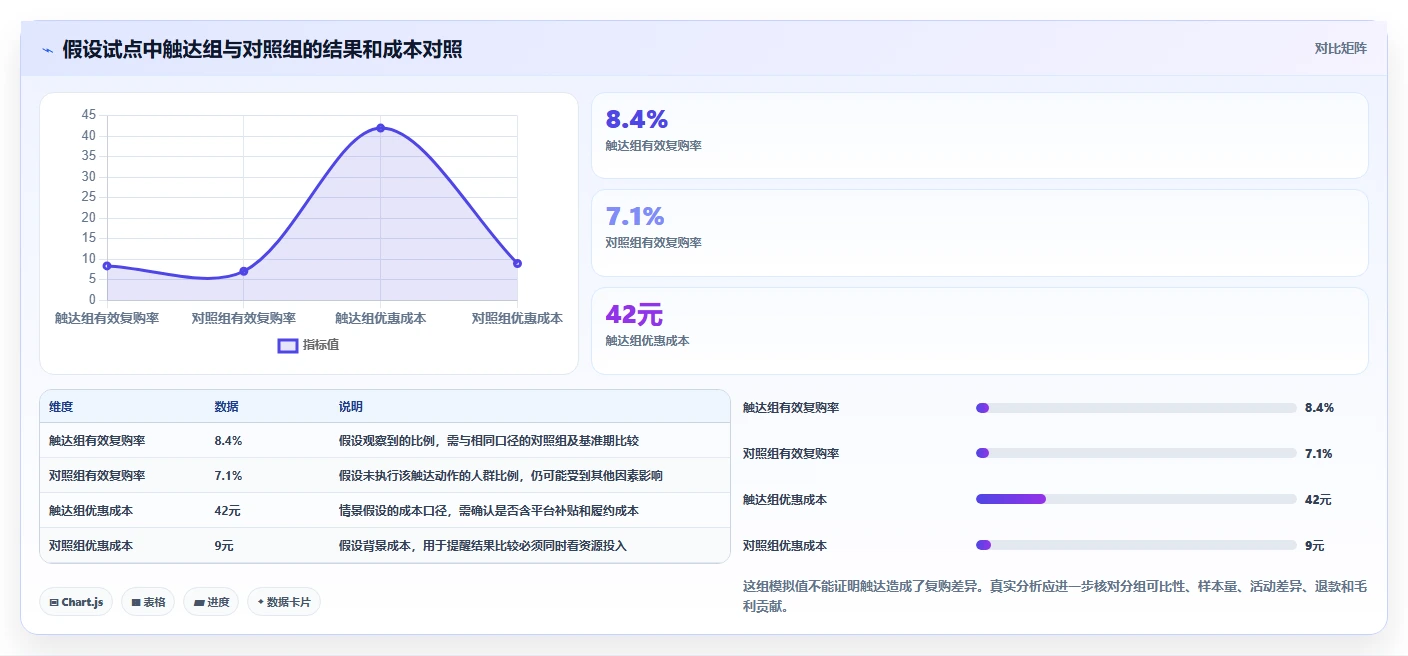The image size is (1408, 656).
Task: Click the 表格 chip
Action: pyautogui.click(x=148, y=602)
